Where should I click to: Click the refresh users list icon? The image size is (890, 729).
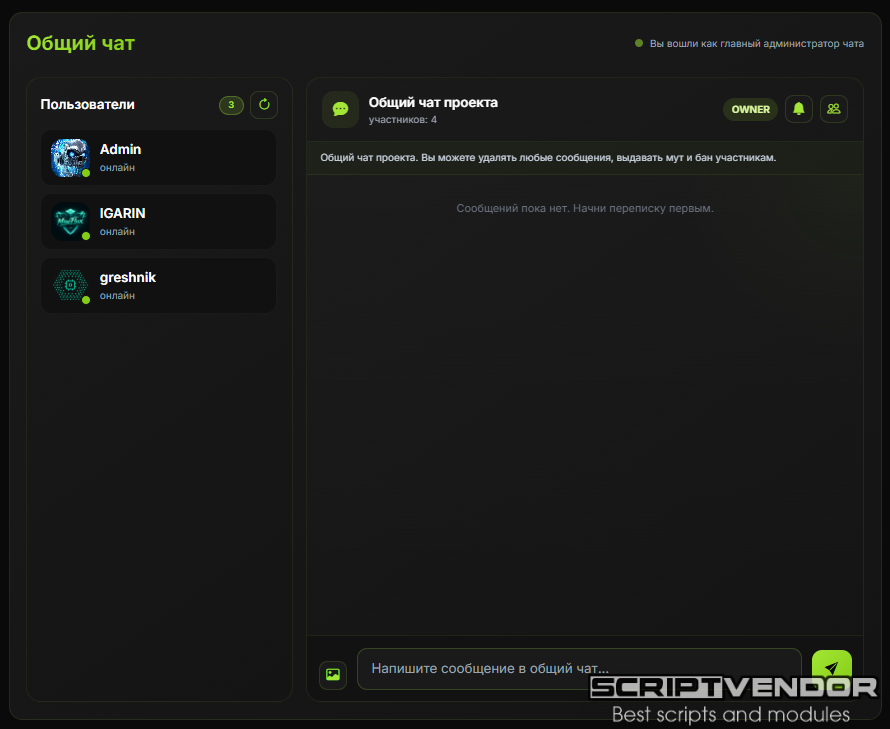pyautogui.click(x=264, y=104)
